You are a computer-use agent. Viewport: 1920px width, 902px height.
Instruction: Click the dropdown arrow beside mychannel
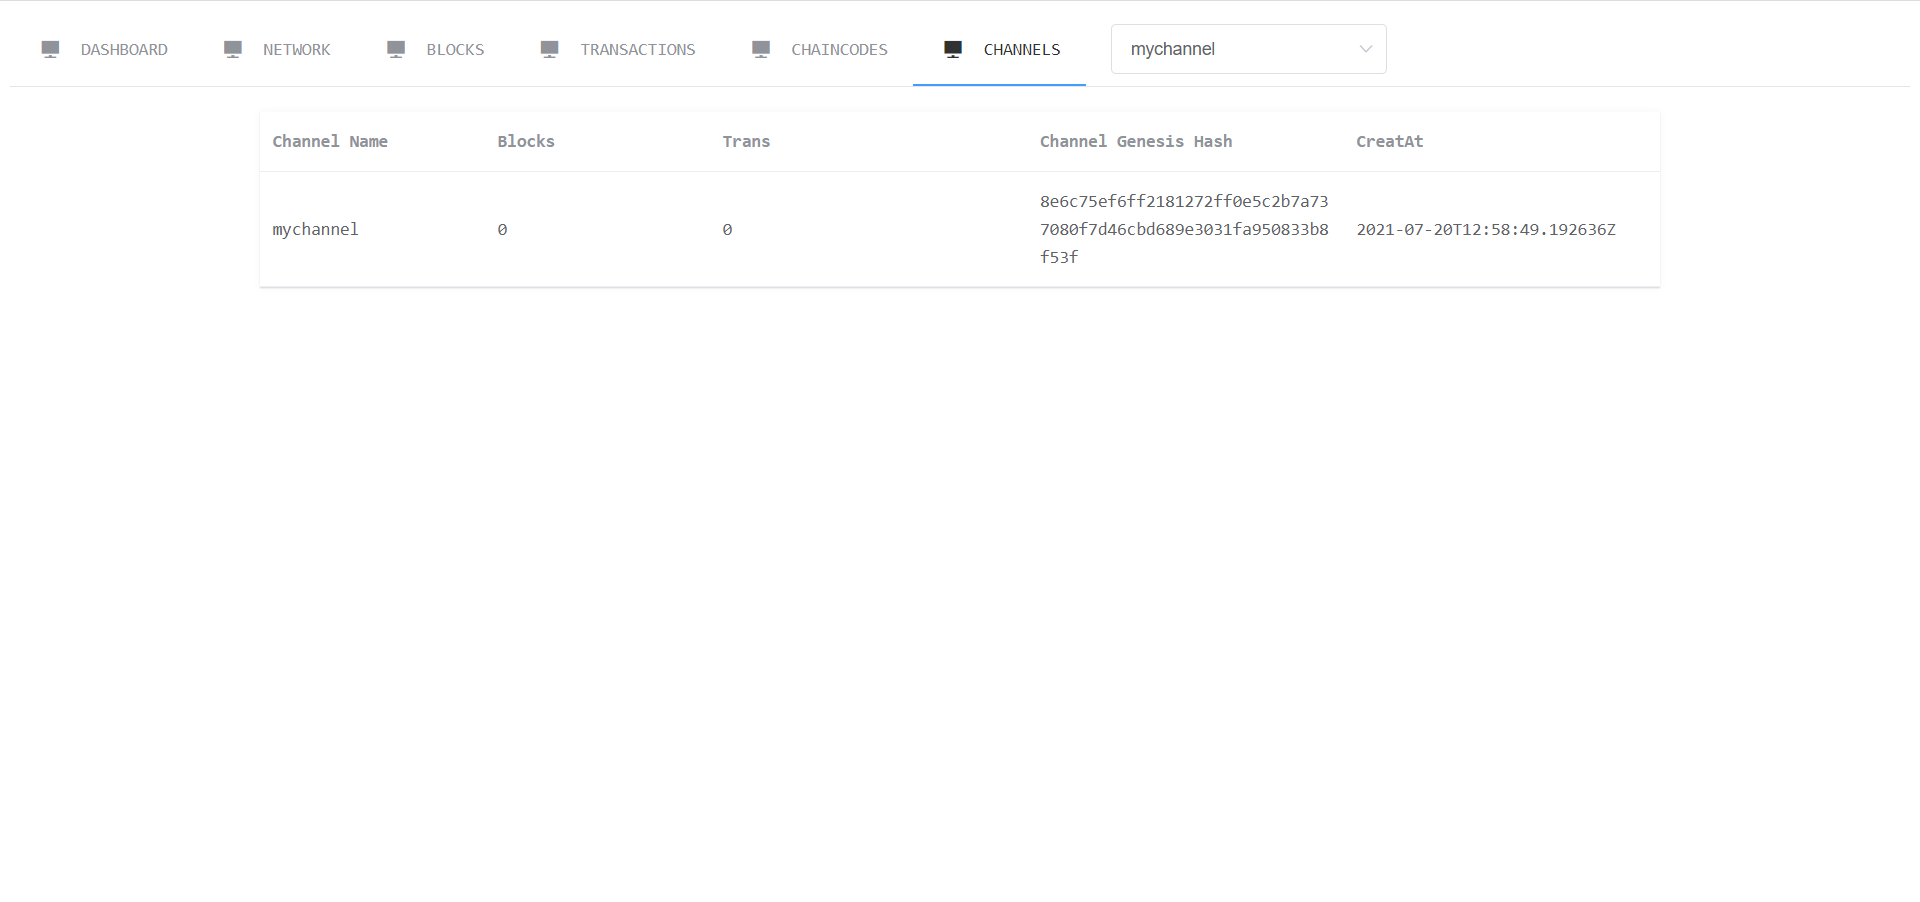point(1365,48)
